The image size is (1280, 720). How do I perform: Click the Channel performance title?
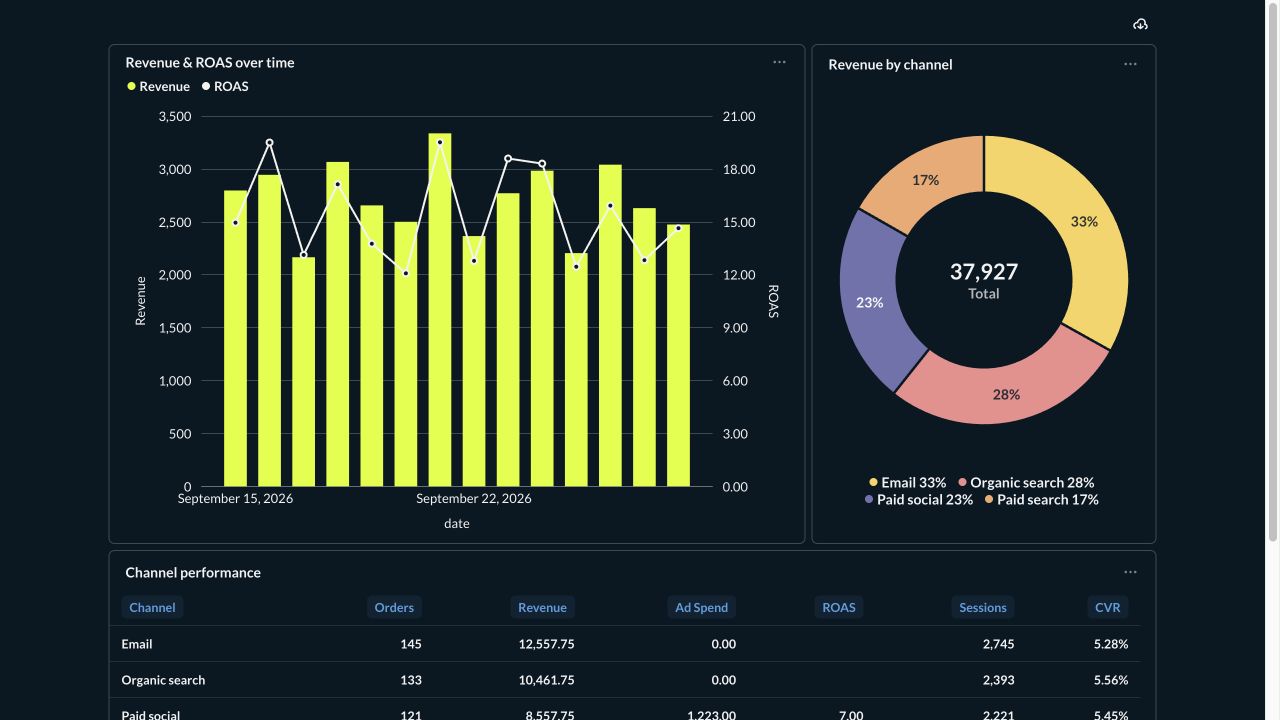pyautogui.click(x=193, y=572)
